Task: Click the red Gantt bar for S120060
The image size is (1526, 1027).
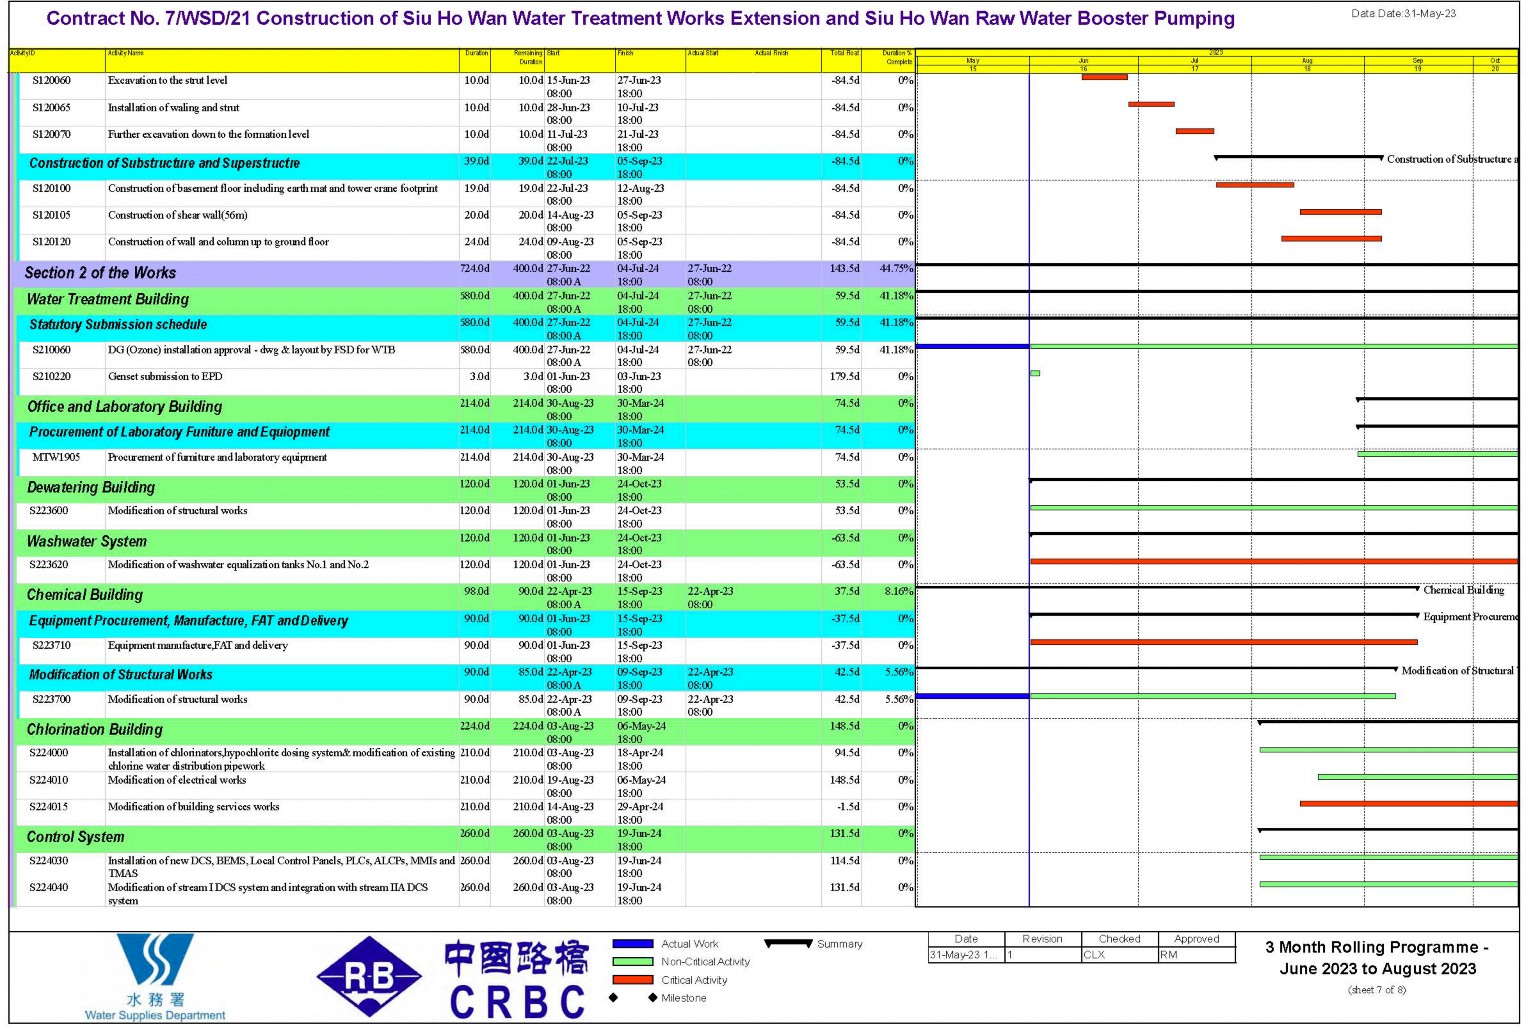Action: click(1105, 77)
